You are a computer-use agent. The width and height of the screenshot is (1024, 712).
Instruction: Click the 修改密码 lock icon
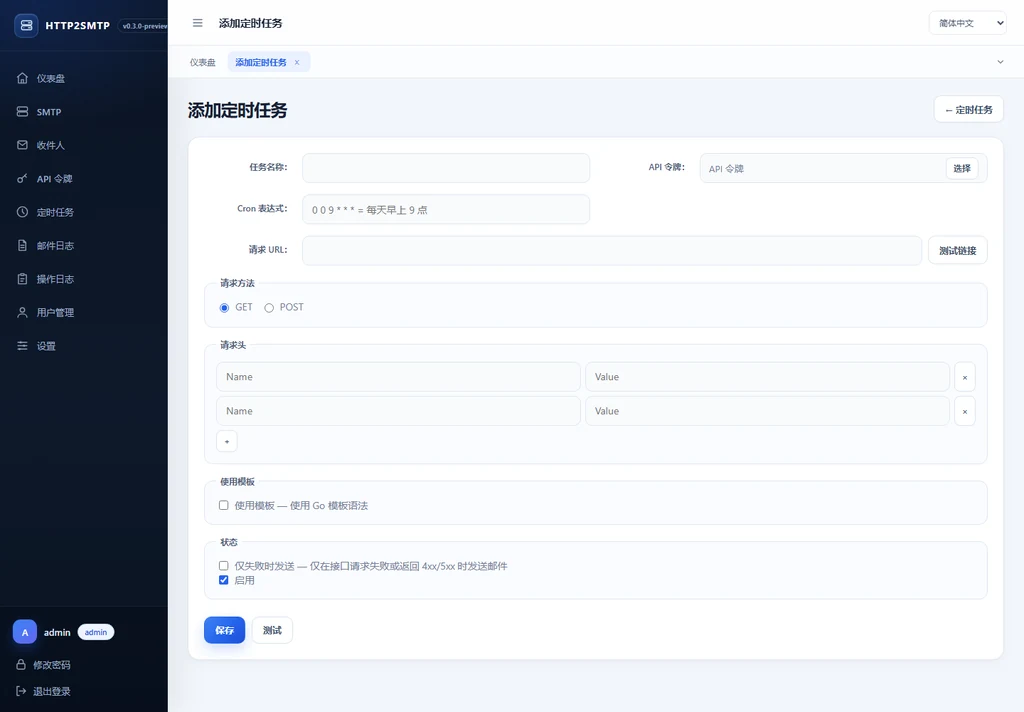(x=21, y=664)
